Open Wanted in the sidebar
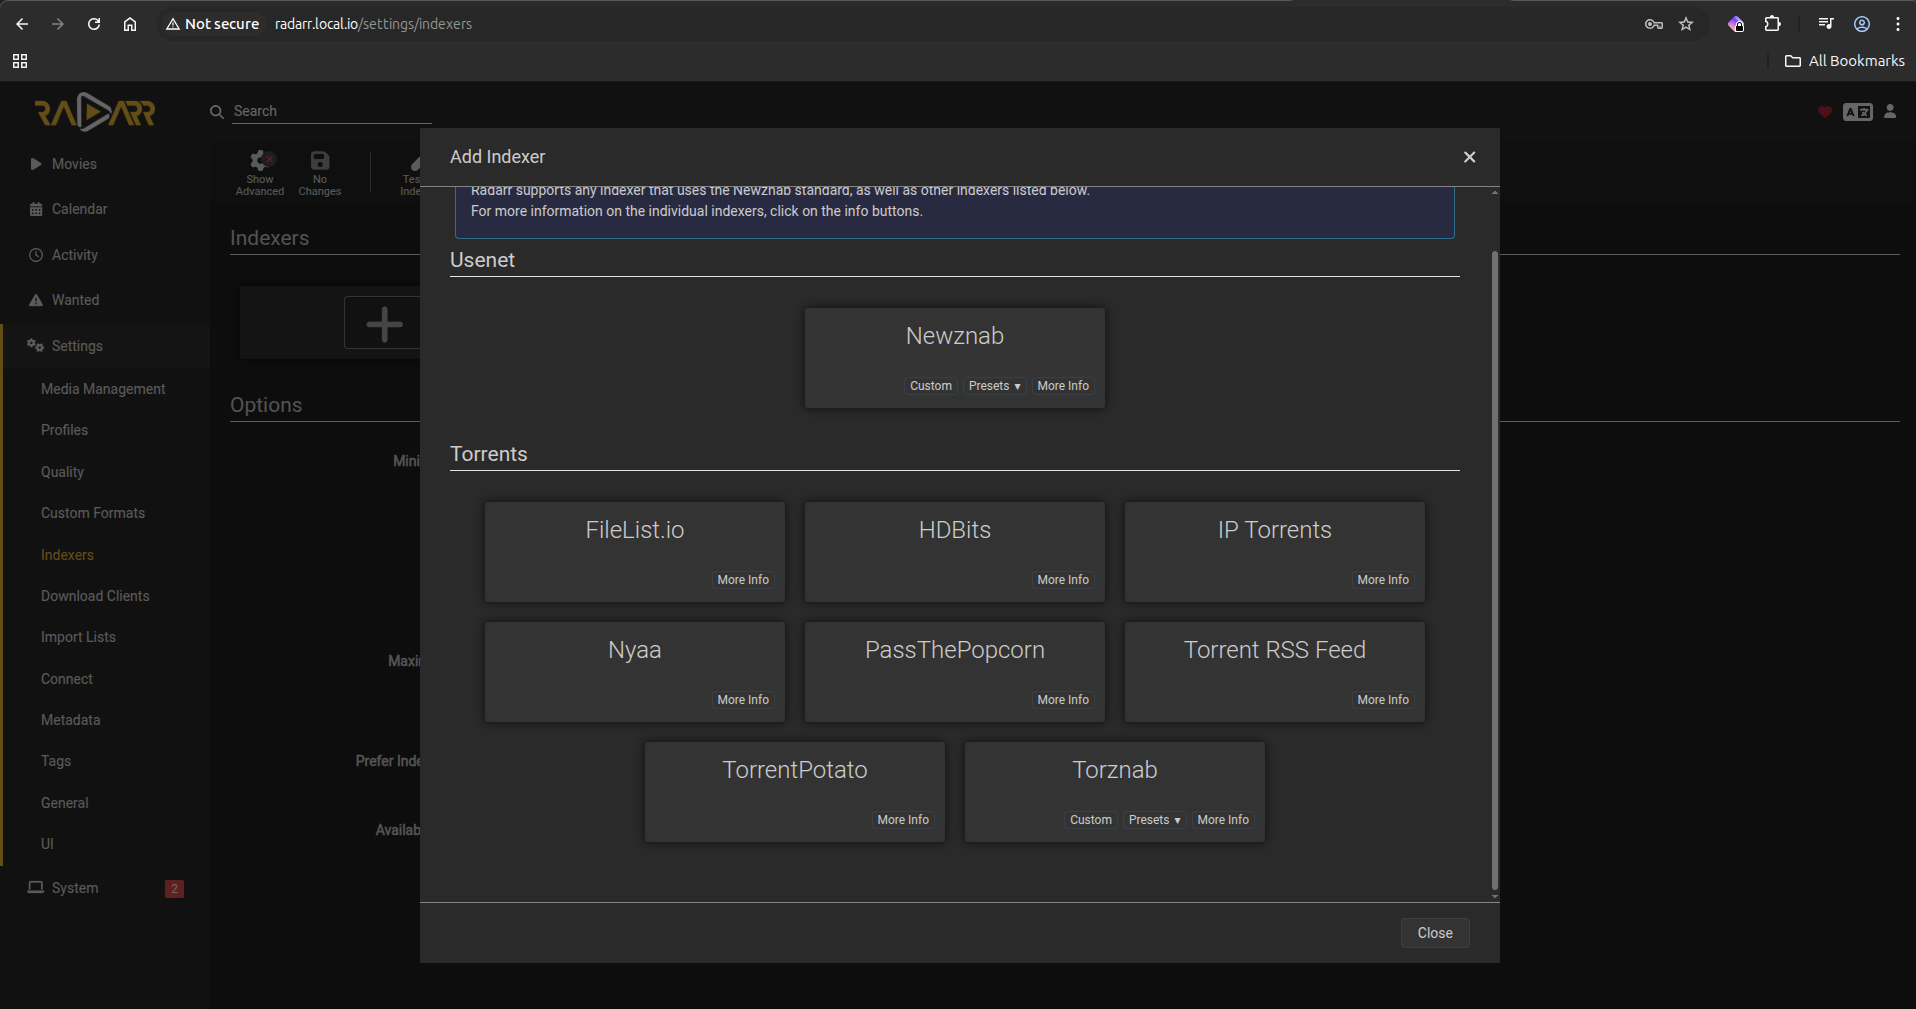This screenshot has width=1916, height=1009. tap(105, 300)
